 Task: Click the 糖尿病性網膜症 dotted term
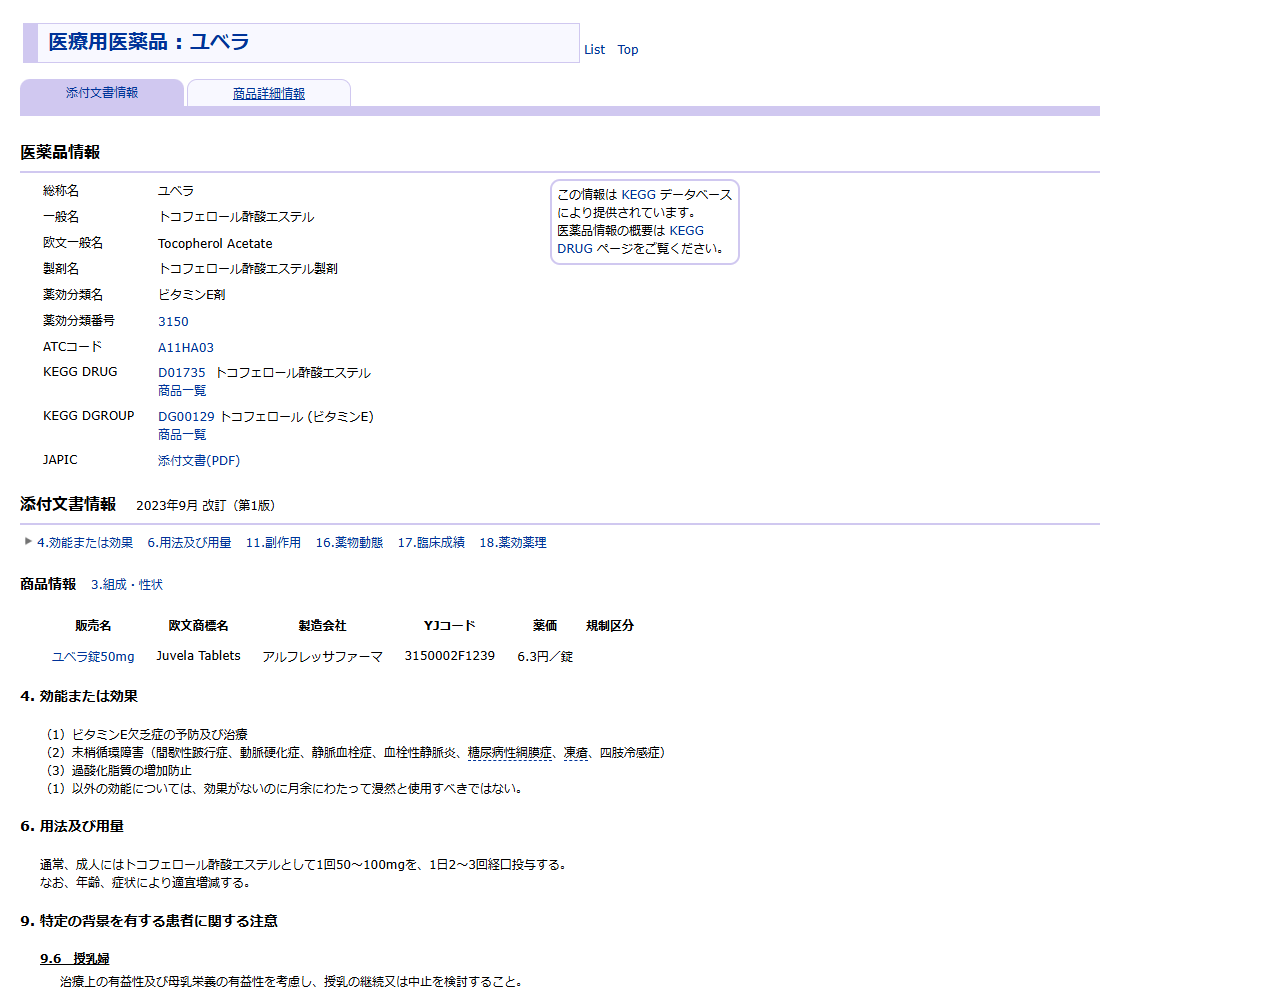click(510, 752)
